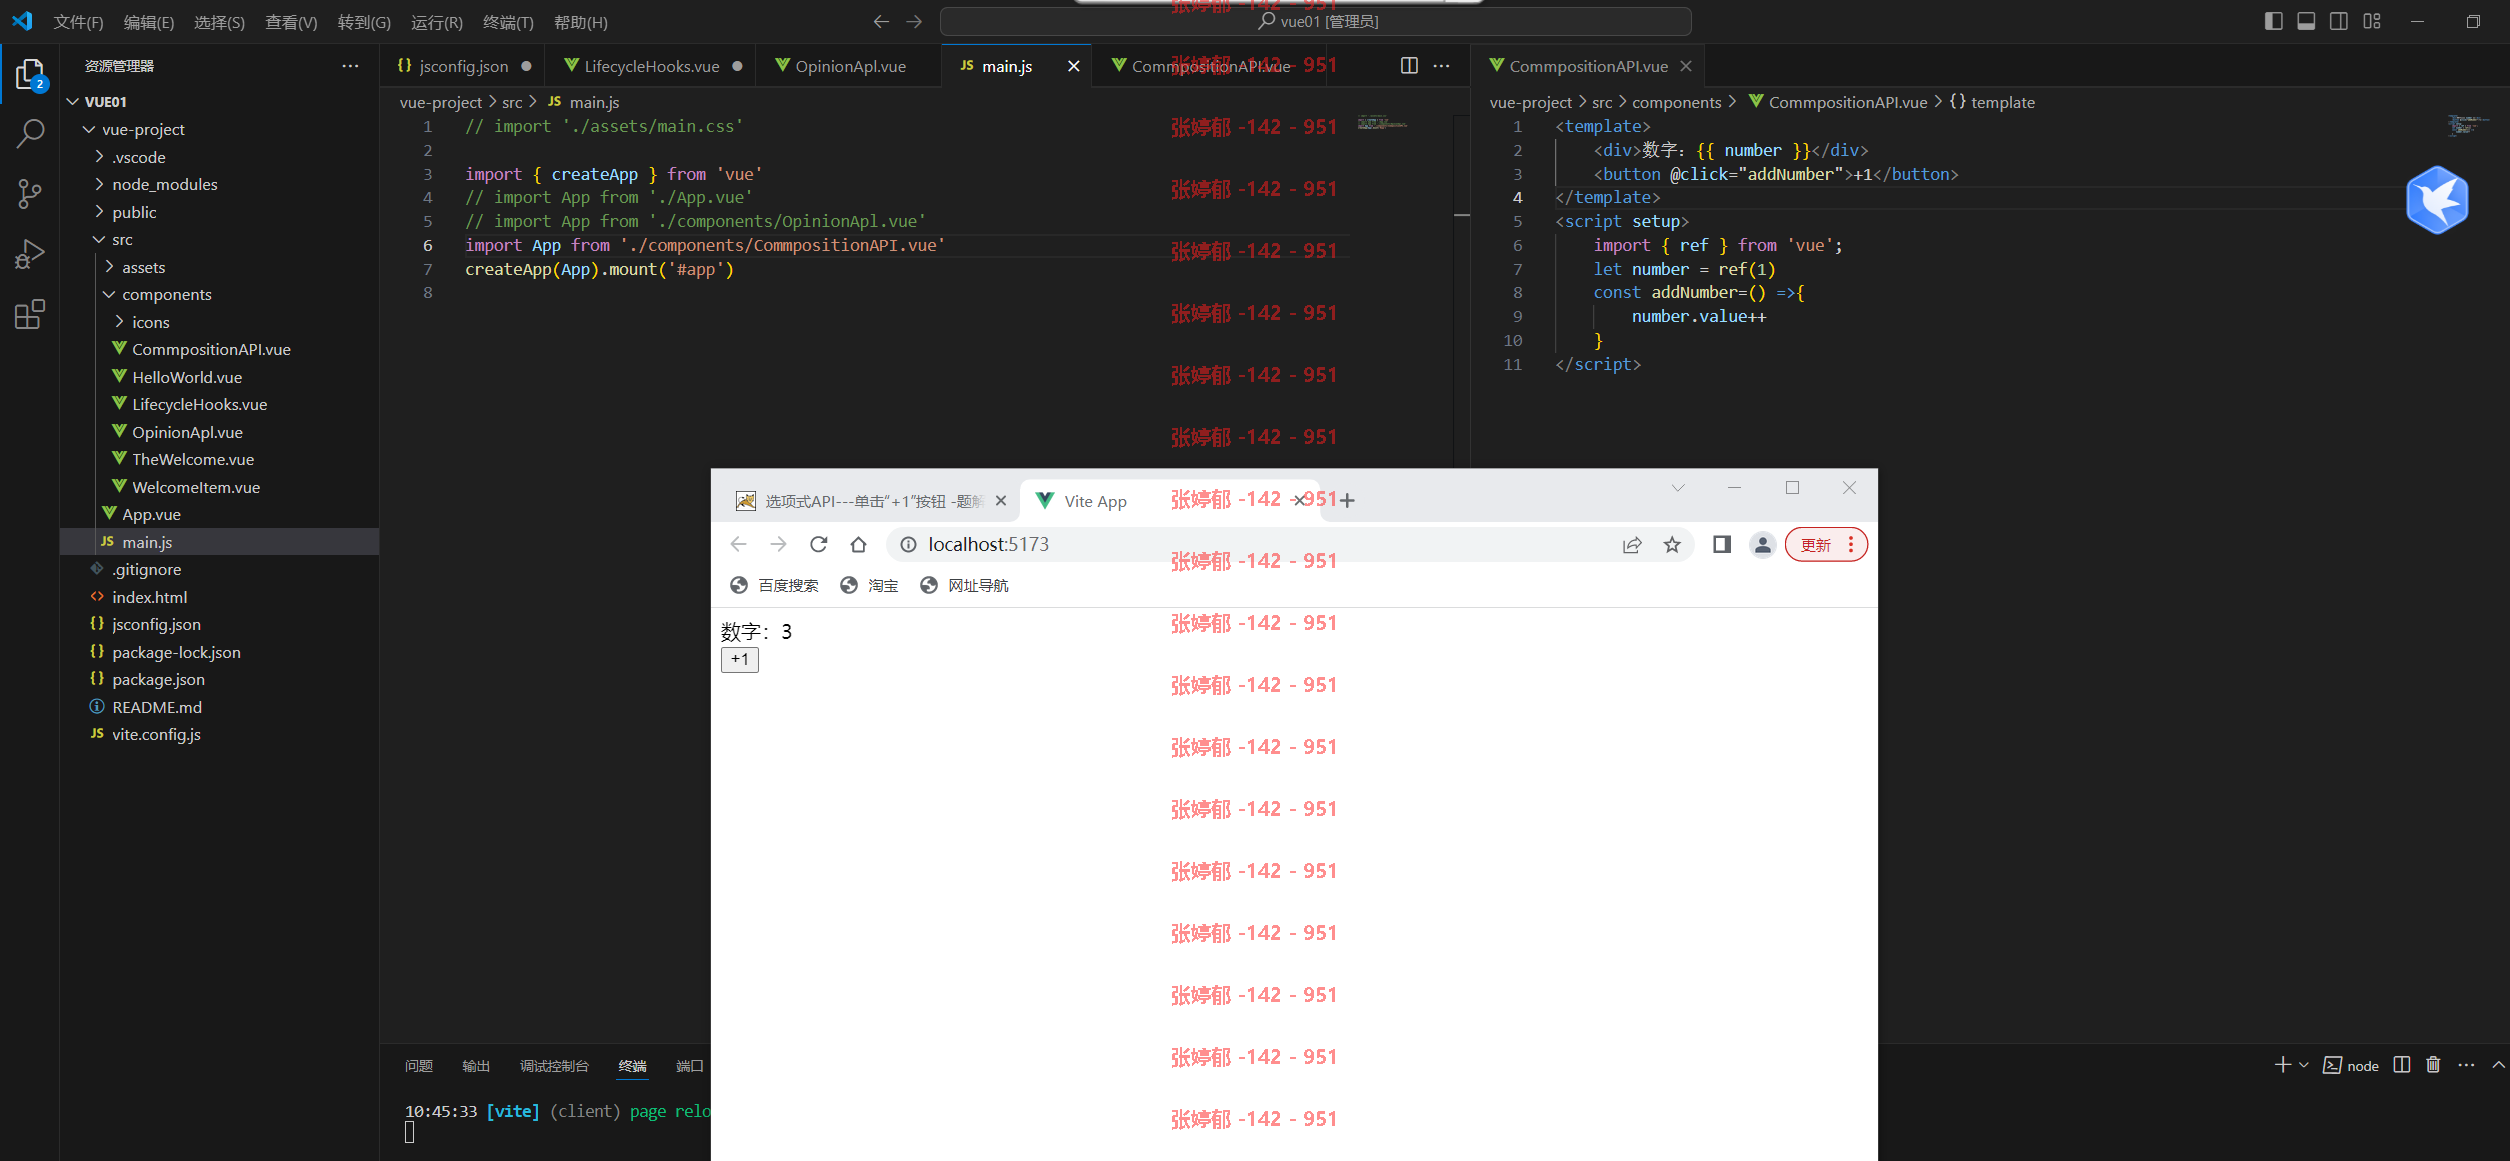The image size is (2510, 1161).
Task: Close the main.js editor tab
Action: coord(1073,66)
